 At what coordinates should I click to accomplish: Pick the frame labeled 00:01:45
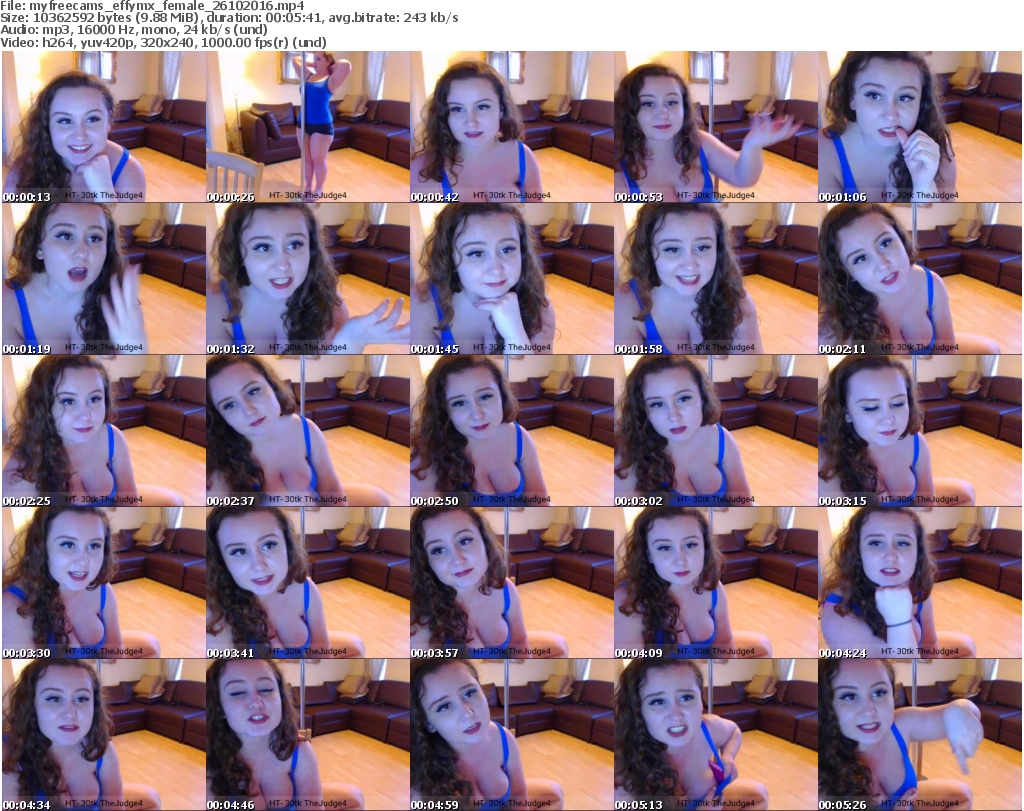(x=512, y=279)
